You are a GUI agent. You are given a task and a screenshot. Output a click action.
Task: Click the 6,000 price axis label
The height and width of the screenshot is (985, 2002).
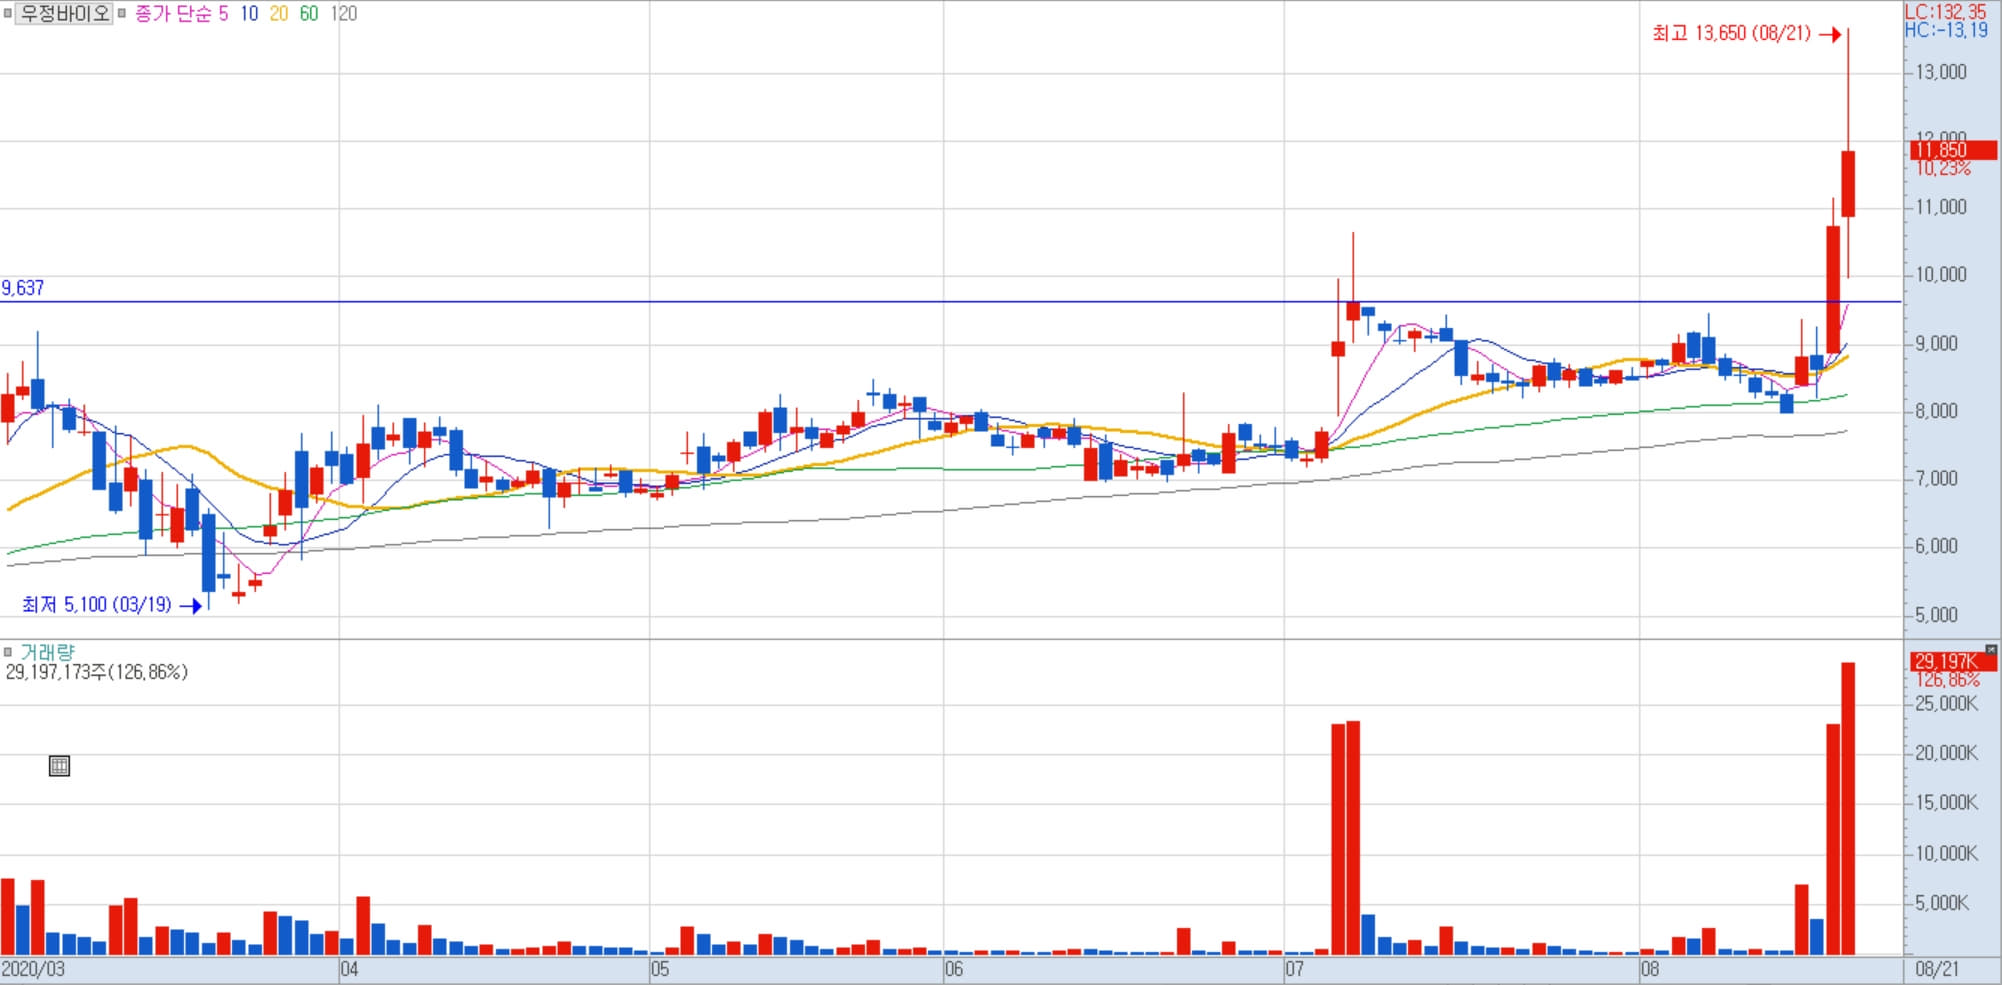pos(1937,546)
